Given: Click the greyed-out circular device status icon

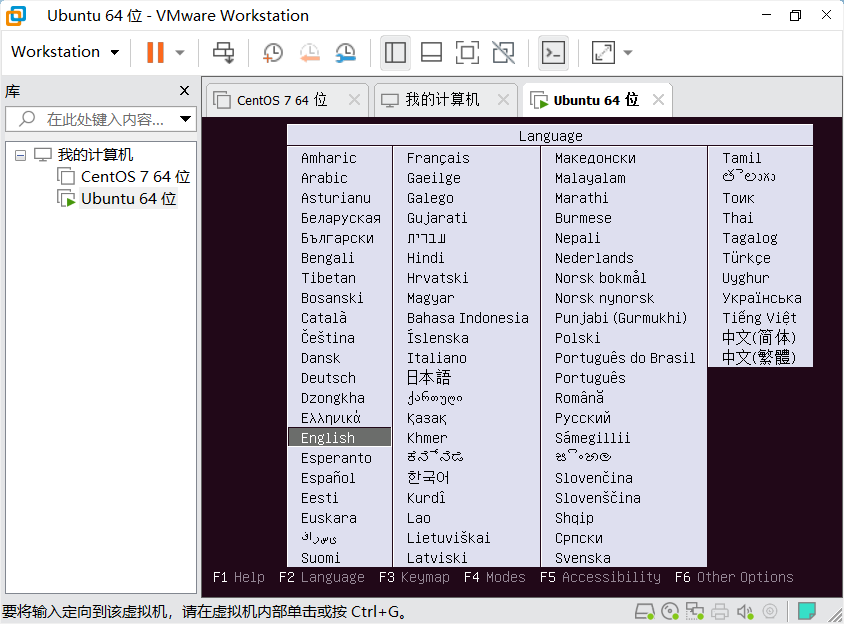Looking at the screenshot, I should (770, 611).
